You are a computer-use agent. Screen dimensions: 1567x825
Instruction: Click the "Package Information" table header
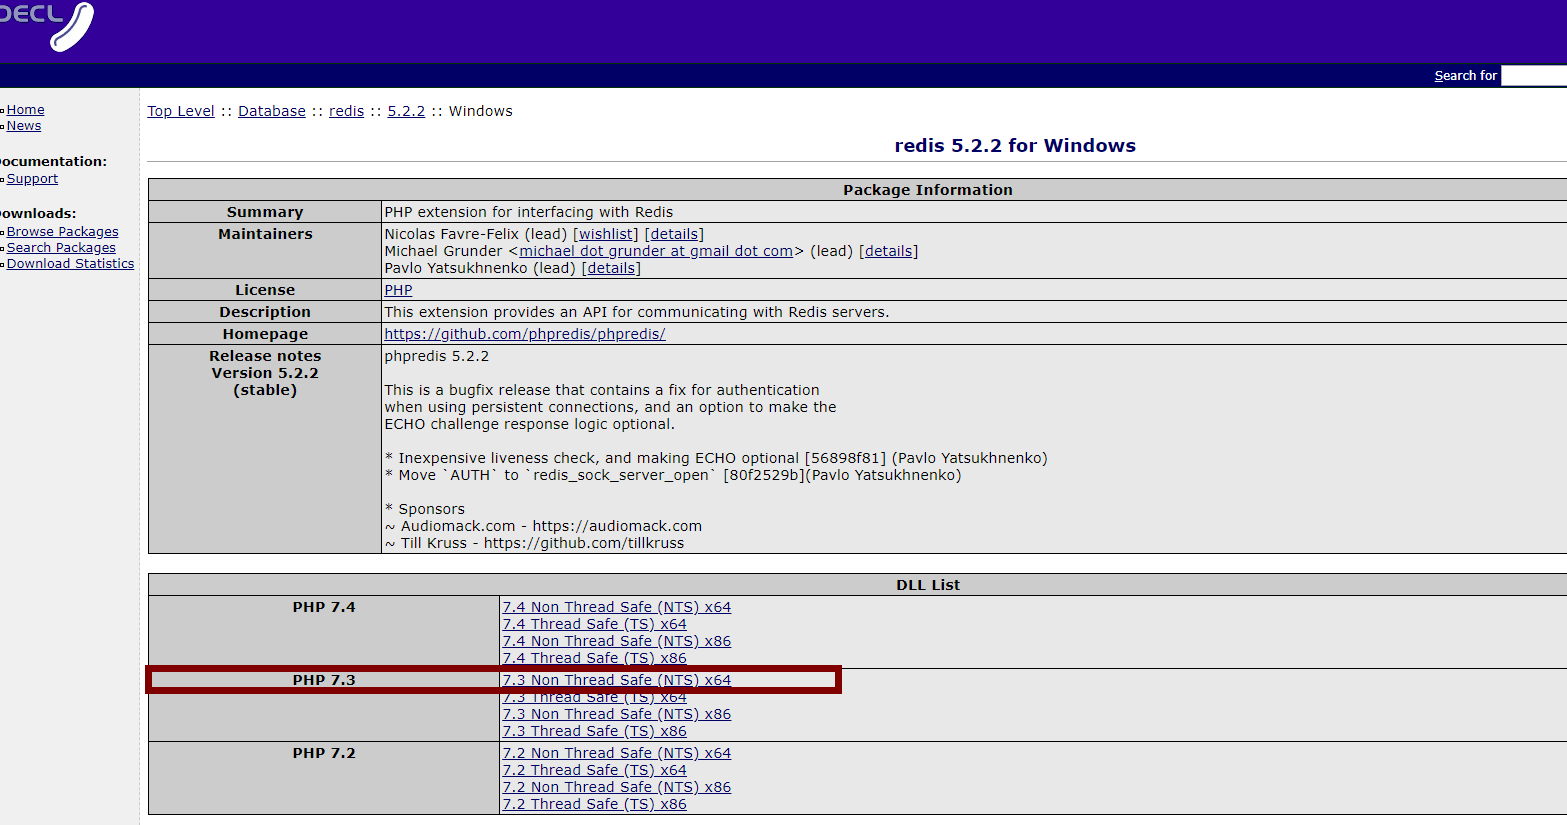pos(928,190)
